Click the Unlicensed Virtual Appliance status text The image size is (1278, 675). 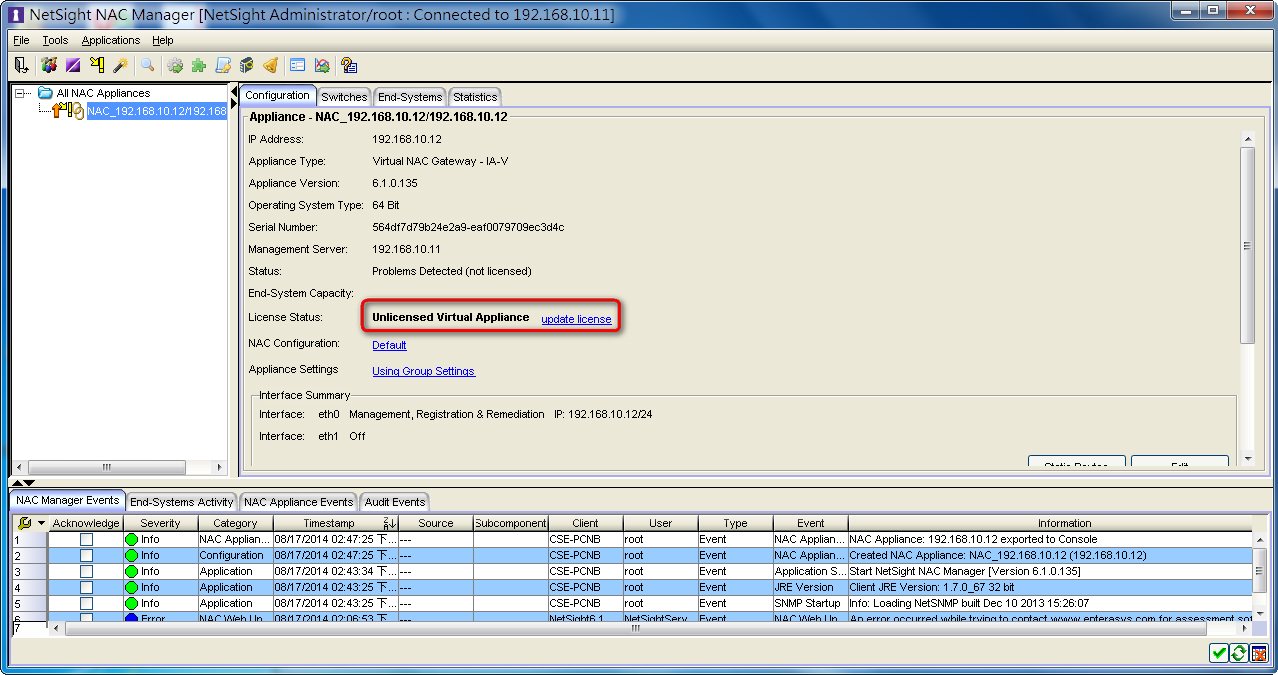[450, 317]
